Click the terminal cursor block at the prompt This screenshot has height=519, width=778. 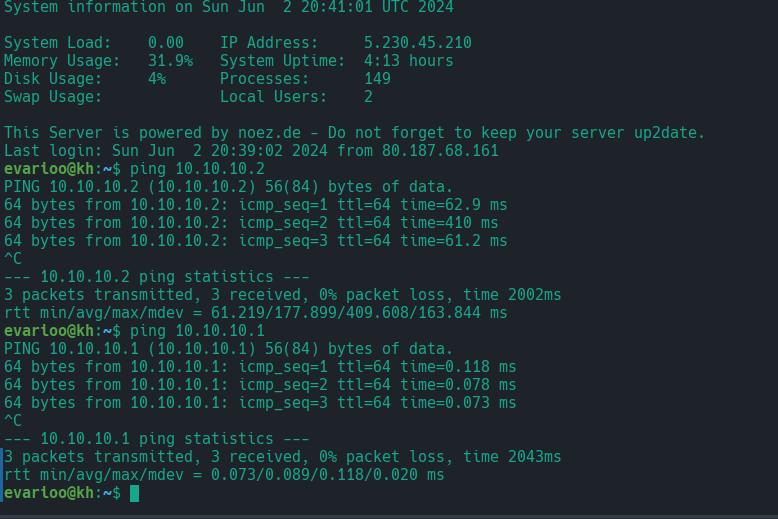[134, 493]
